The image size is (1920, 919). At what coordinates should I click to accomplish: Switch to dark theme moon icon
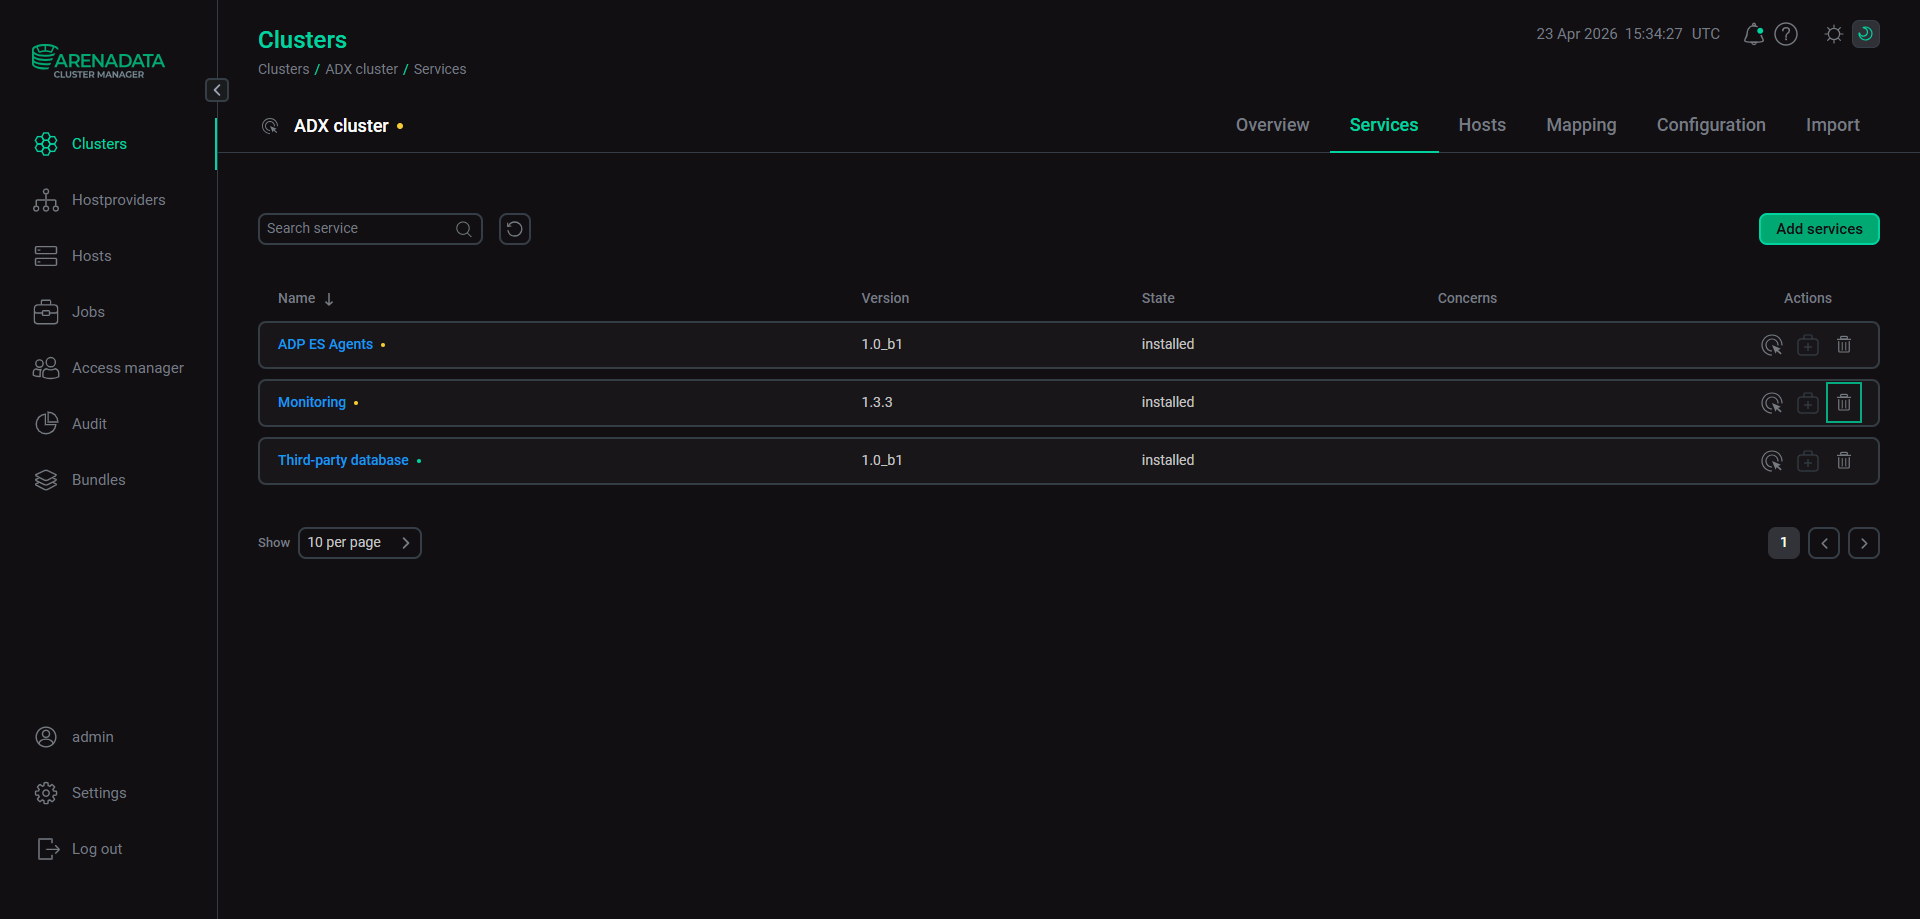1866,34
